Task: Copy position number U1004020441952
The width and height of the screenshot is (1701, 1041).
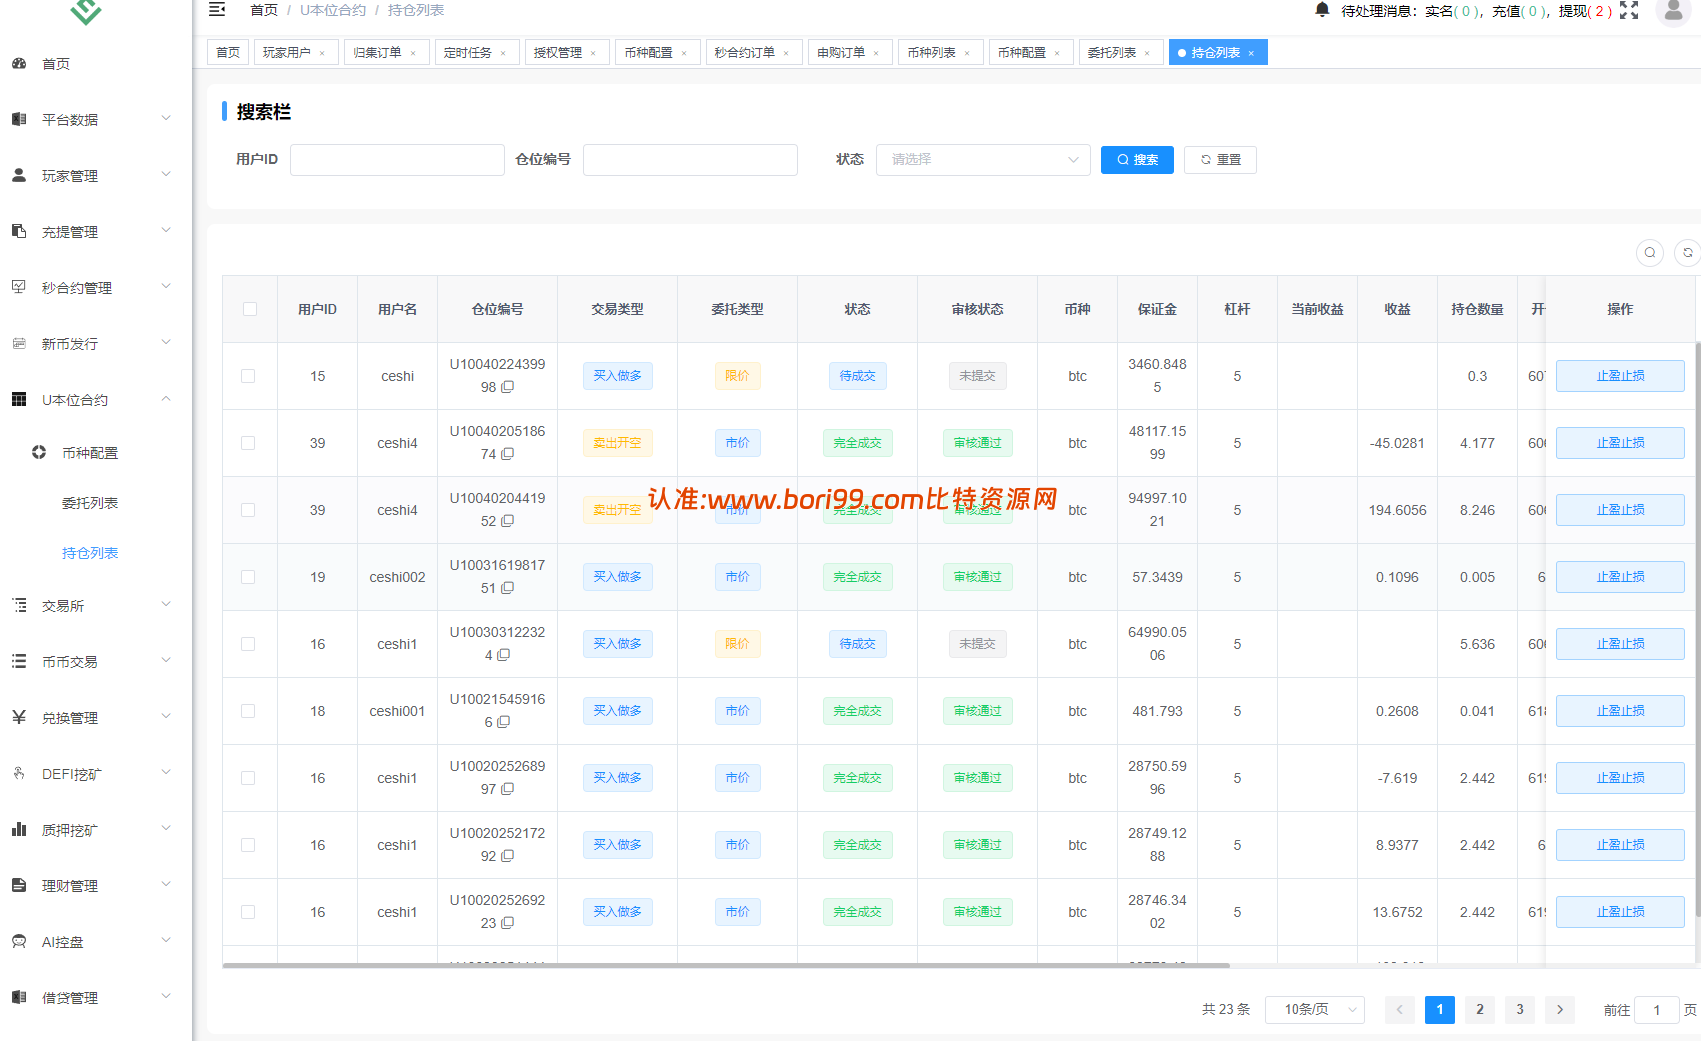Action: (507, 521)
